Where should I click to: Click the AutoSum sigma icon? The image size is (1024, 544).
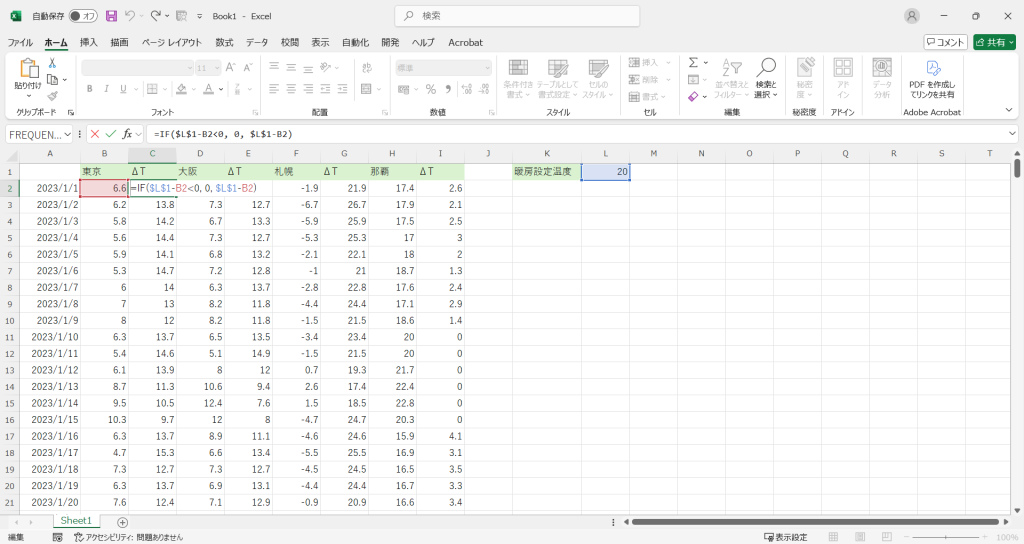click(693, 62)
